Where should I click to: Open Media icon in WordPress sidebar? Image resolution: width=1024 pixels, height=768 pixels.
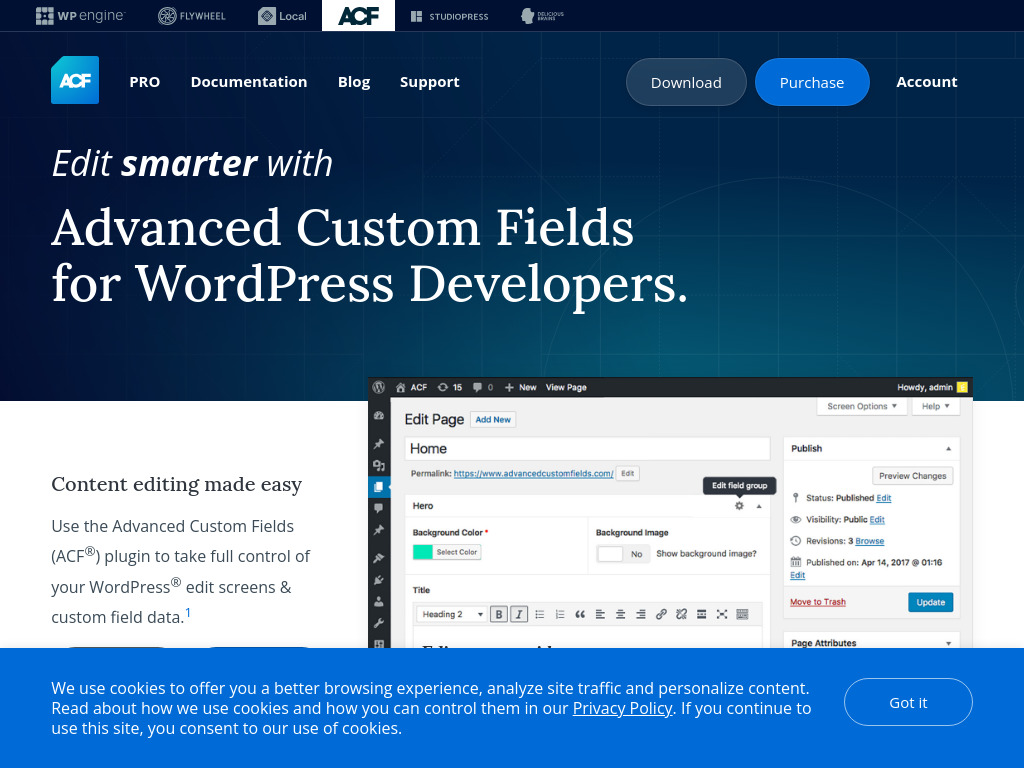click(x=379, y=465)
